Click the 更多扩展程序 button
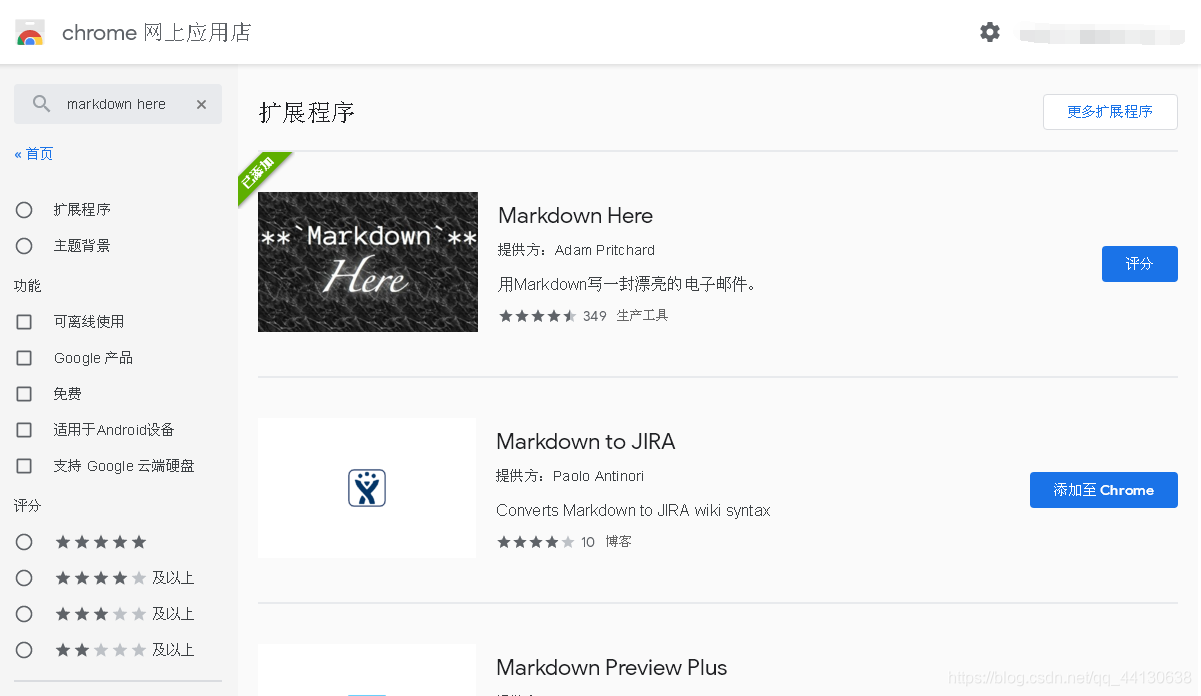The image size is (1201, 696). pyautogui.click(x=1110, y=112)
